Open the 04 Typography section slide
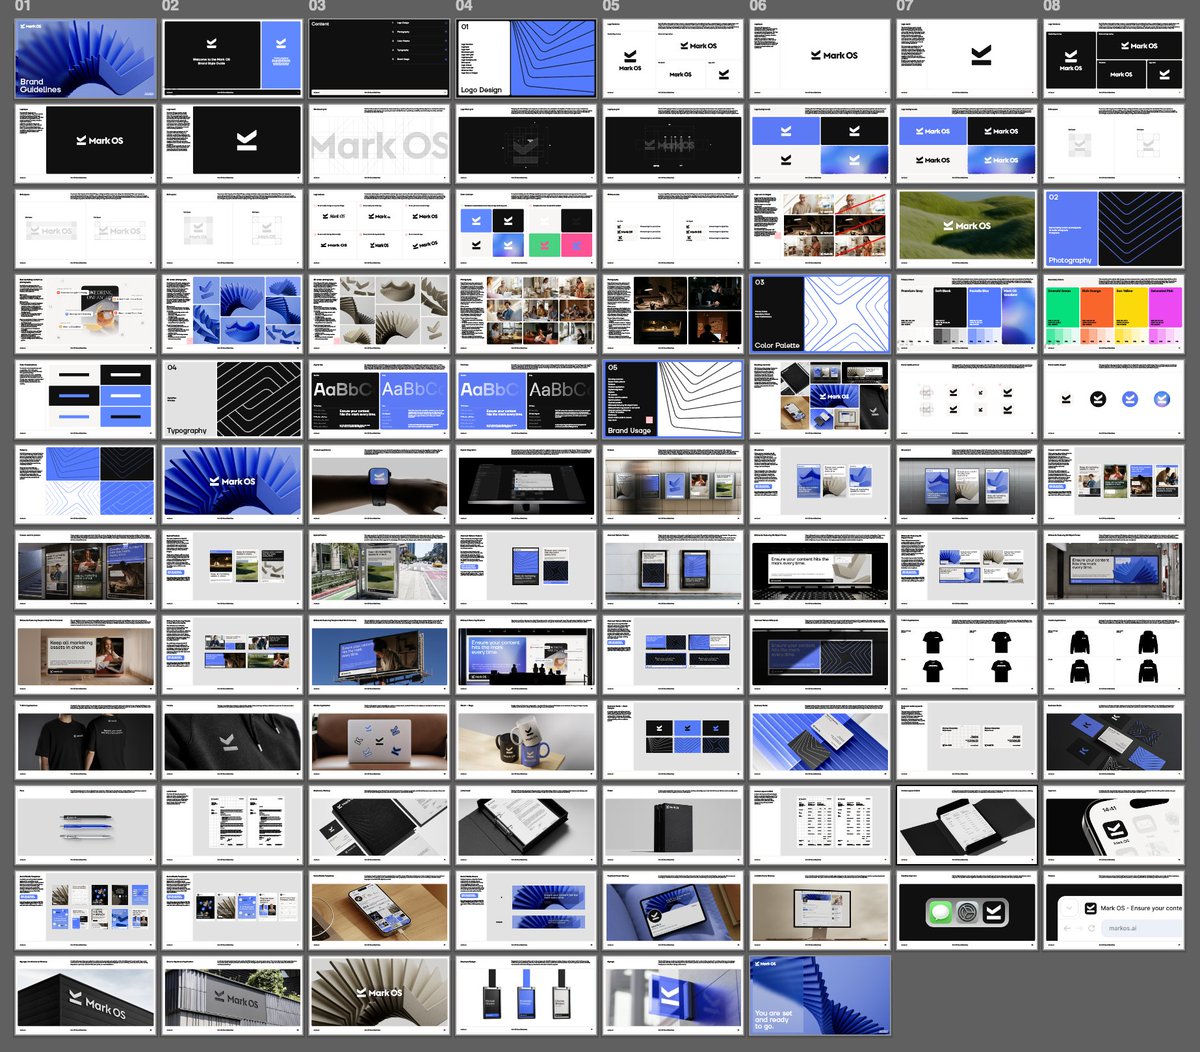The image size is (1200, 1052). pos(232,399)
